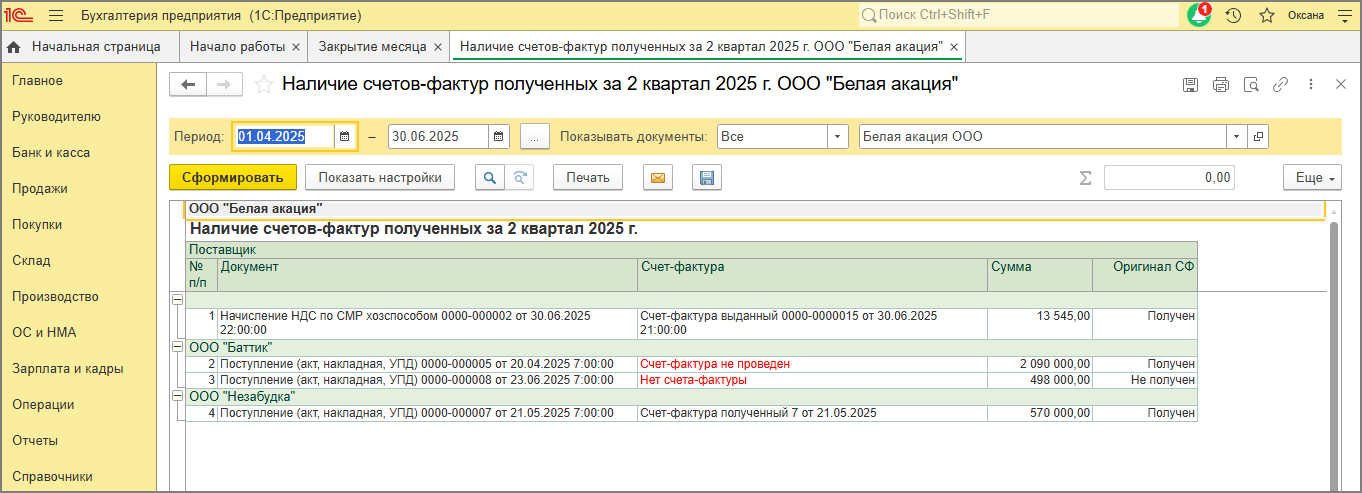Click the Печать button
The width and height of the screenshot is (1362, 493).
(588, 178)
